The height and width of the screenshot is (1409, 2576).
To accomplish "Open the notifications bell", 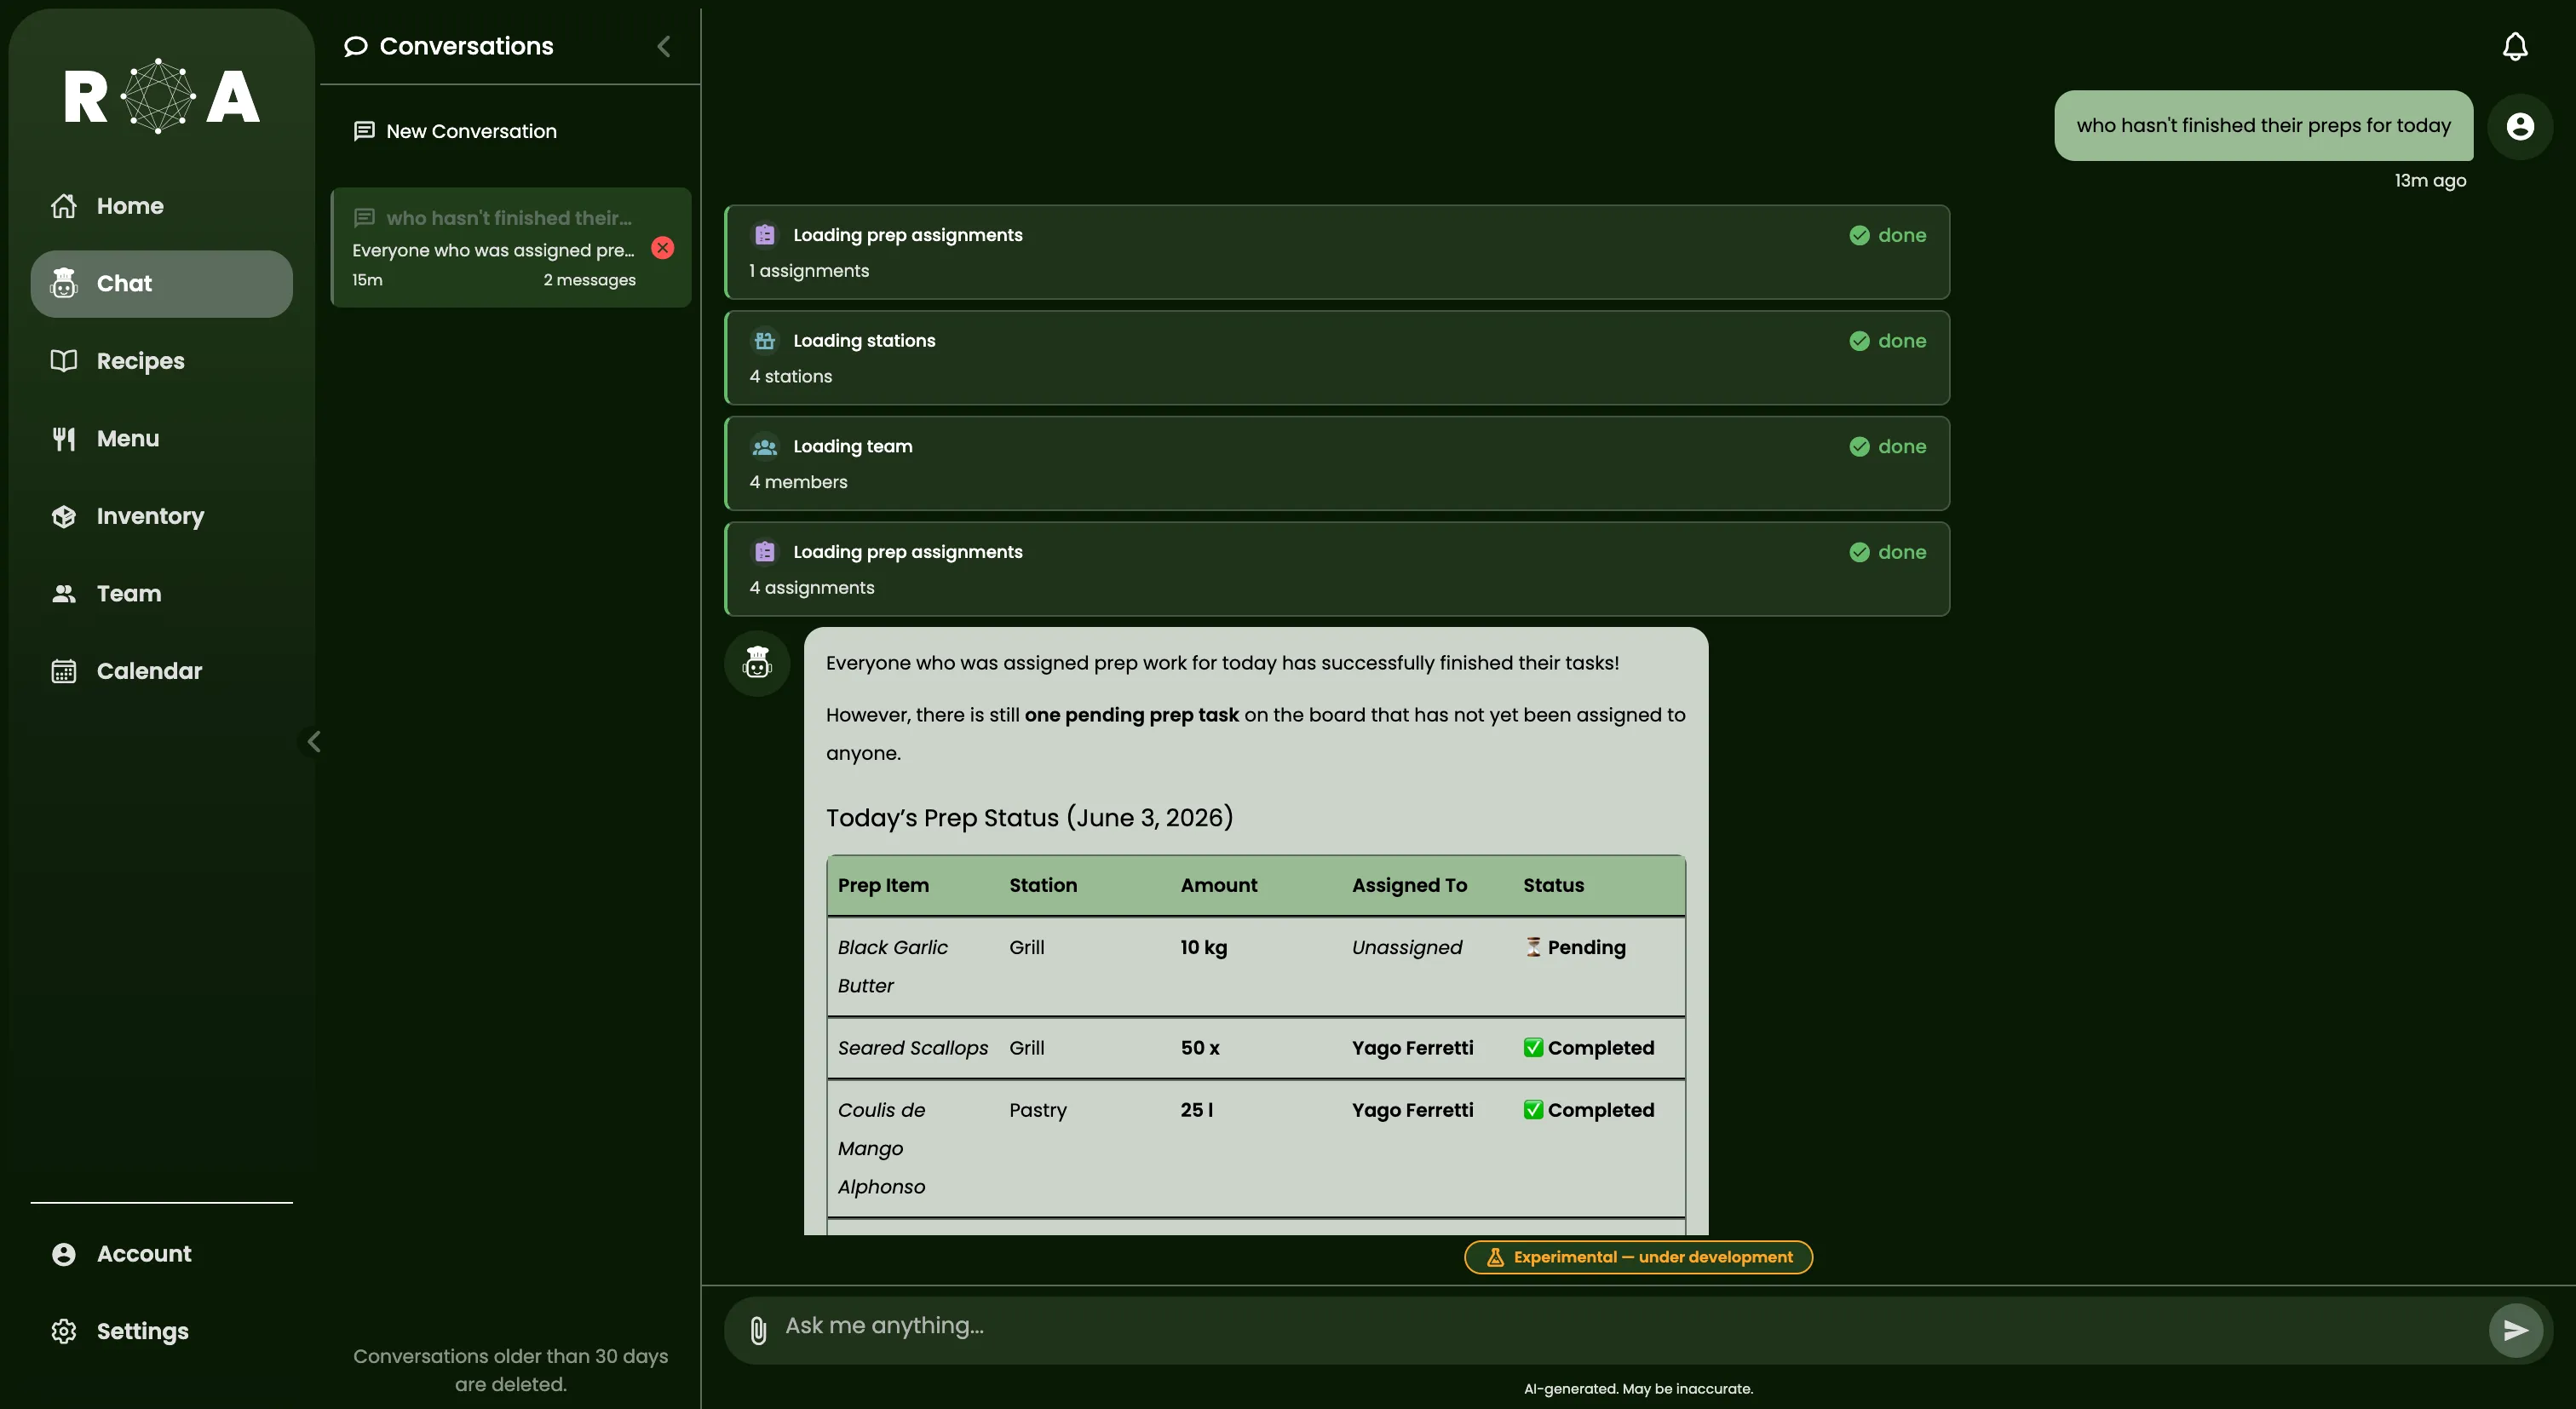I will [x=2514, y=46].
